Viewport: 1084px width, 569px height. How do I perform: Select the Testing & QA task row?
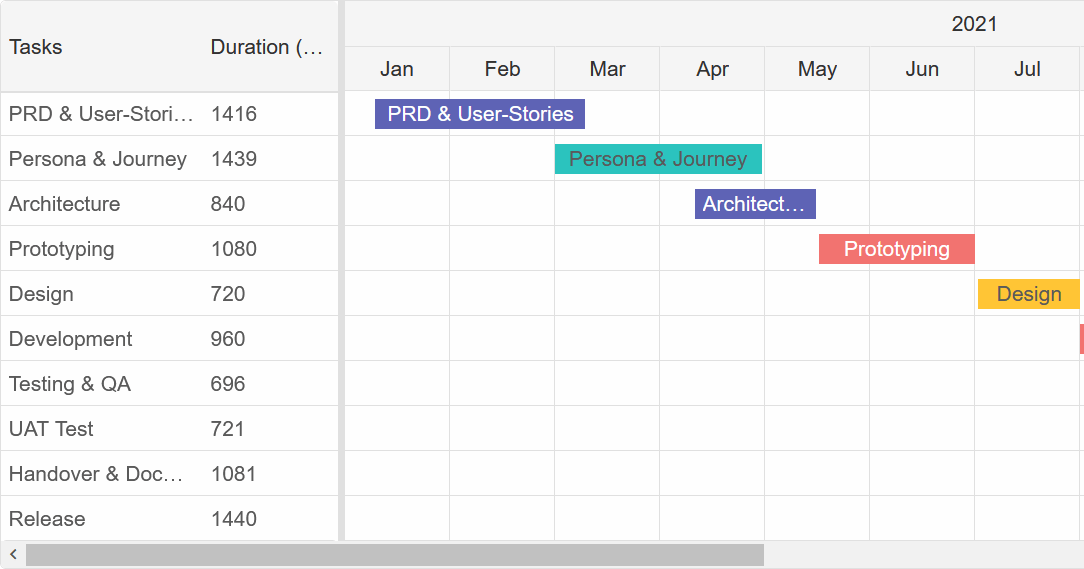(x=70, y=384)
